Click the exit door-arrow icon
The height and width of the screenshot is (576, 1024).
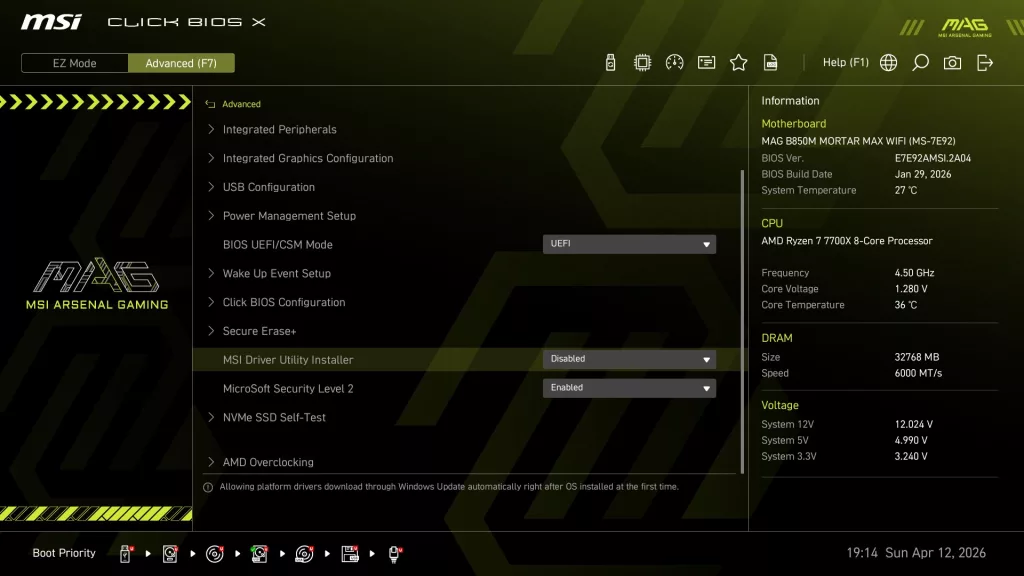point(985,63)
